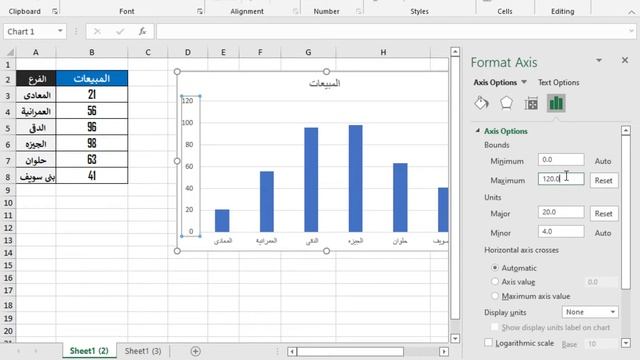Click the horizontal scrollbar thumb
640x360 pixels.
(350, 351)
